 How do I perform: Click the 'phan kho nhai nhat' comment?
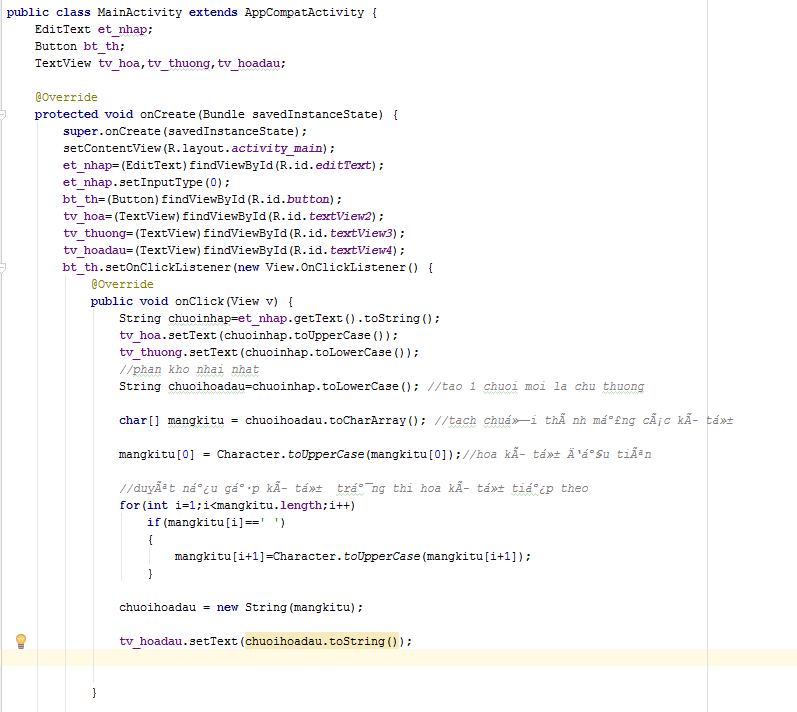[x=188, y=369]
